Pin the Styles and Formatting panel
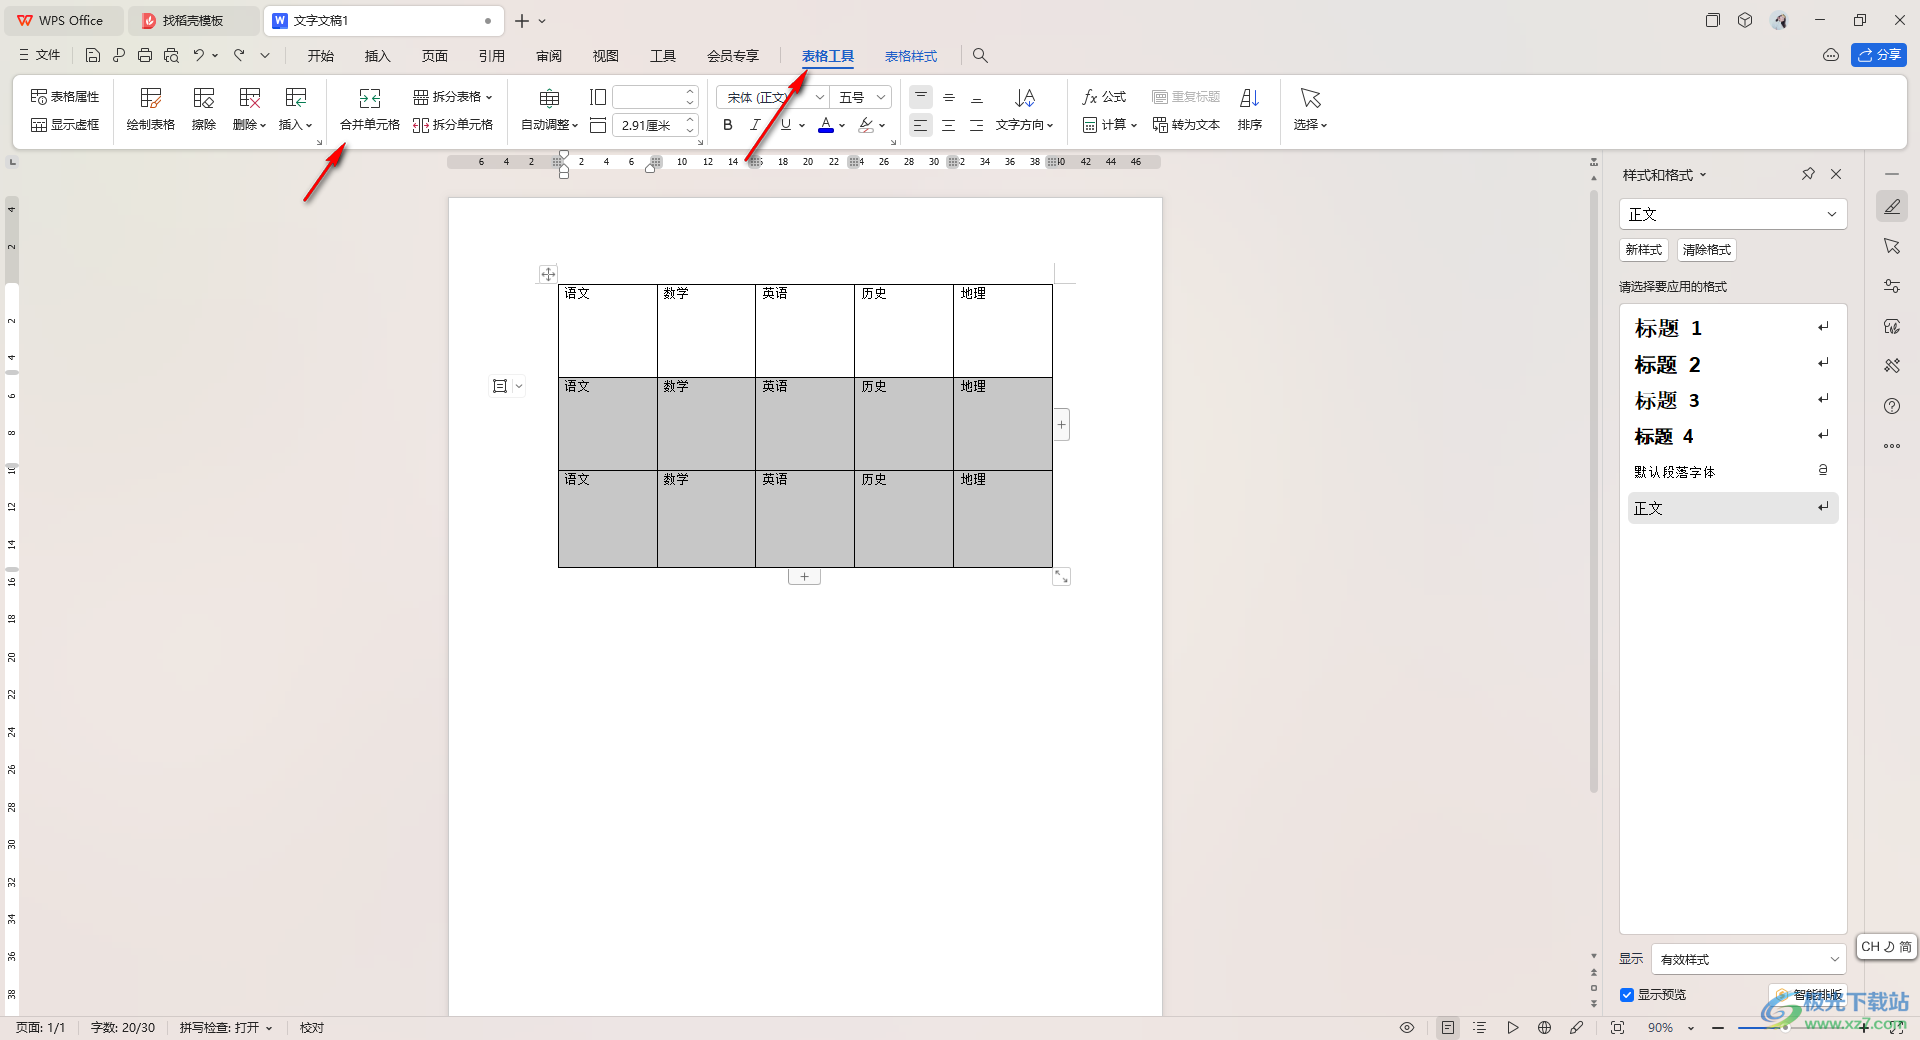Viewport: 1920px width, 1040px height. point(1808,174)
